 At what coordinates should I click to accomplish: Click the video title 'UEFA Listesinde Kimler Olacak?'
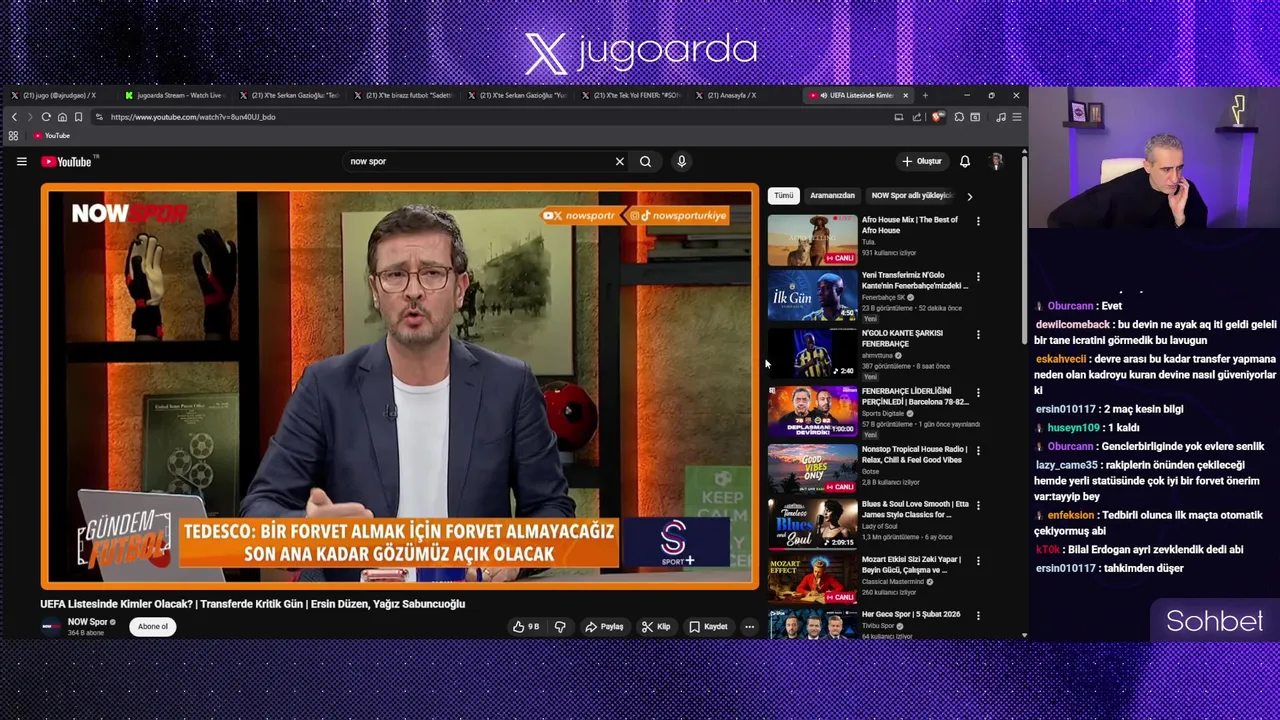pyautogui.click(x=252, y=604)
